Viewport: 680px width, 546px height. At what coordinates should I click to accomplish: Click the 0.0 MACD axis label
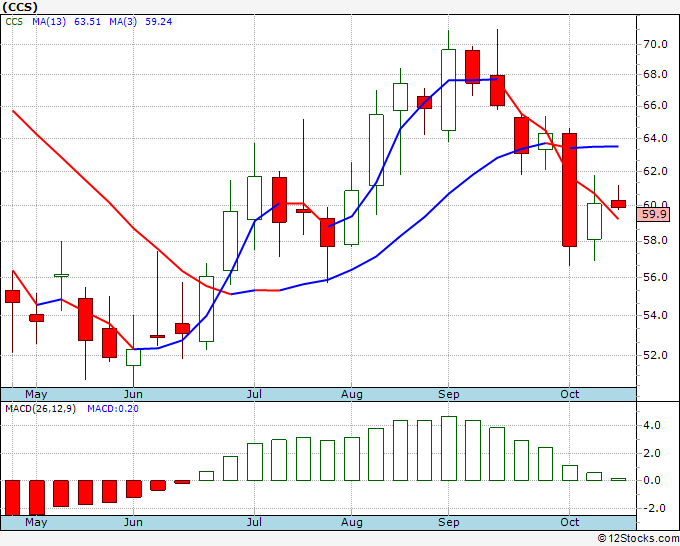[652, 481]
